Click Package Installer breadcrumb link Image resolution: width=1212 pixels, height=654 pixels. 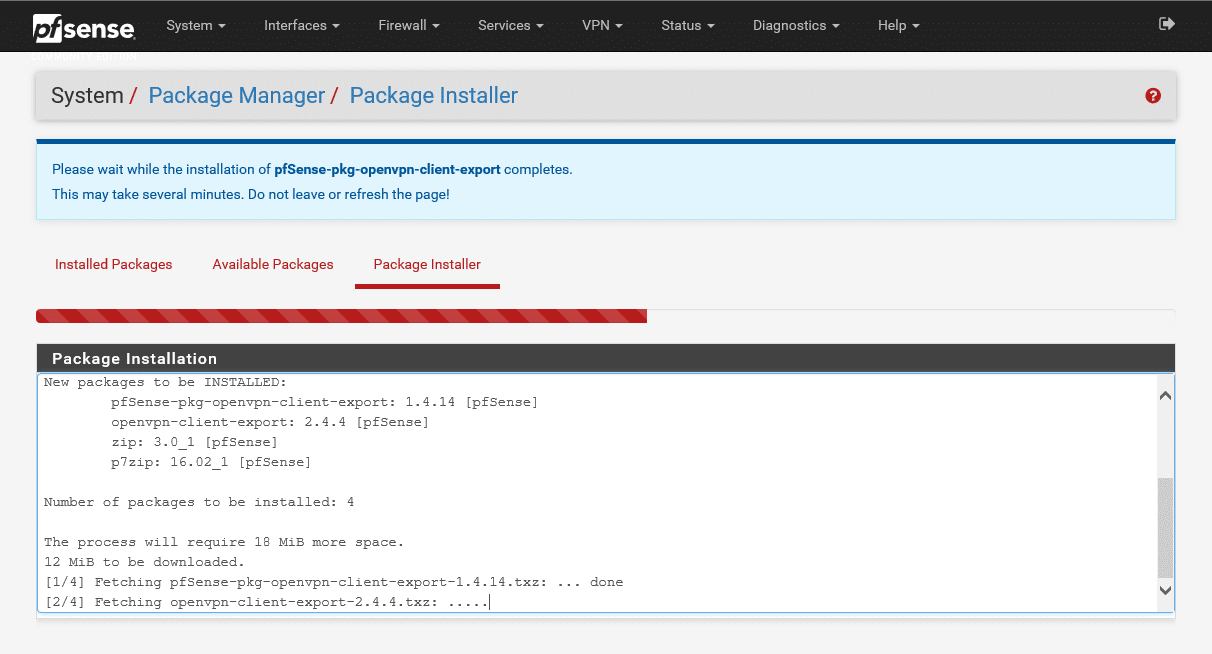click(x=434, y=96)
